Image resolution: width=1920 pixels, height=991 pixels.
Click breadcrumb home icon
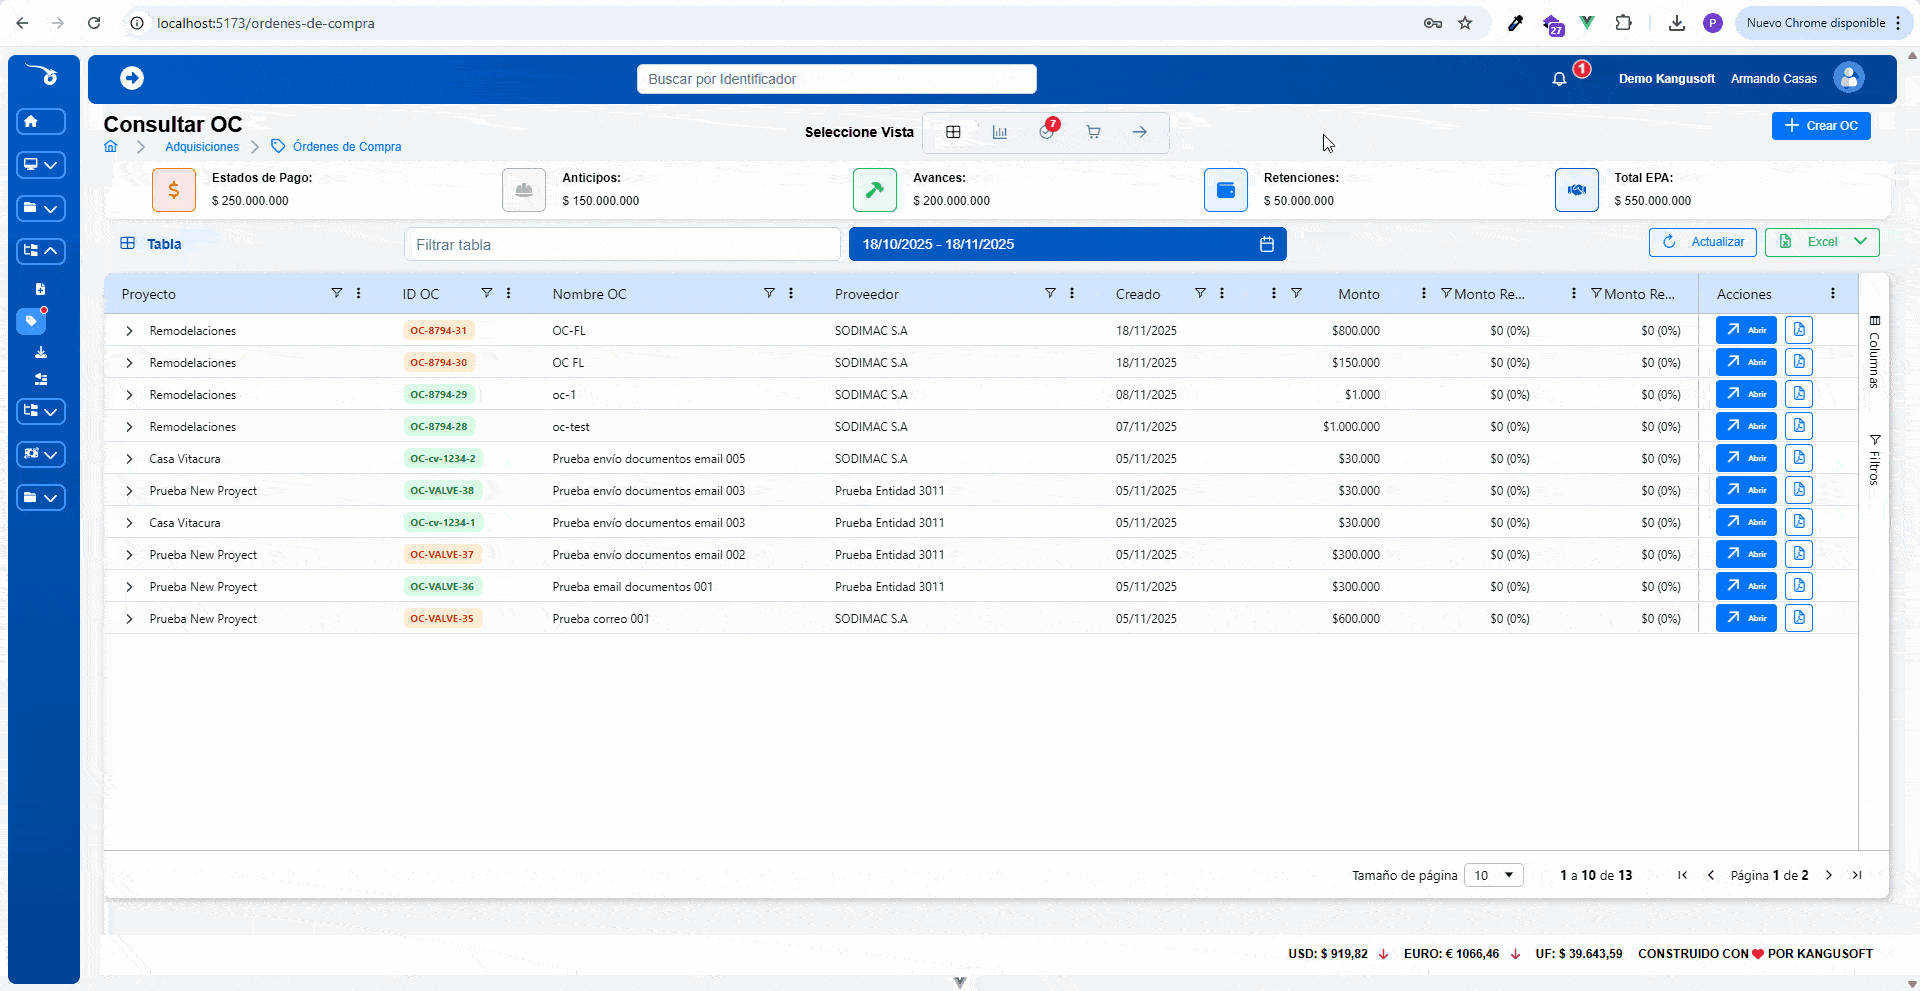click(x=111, y=146)
